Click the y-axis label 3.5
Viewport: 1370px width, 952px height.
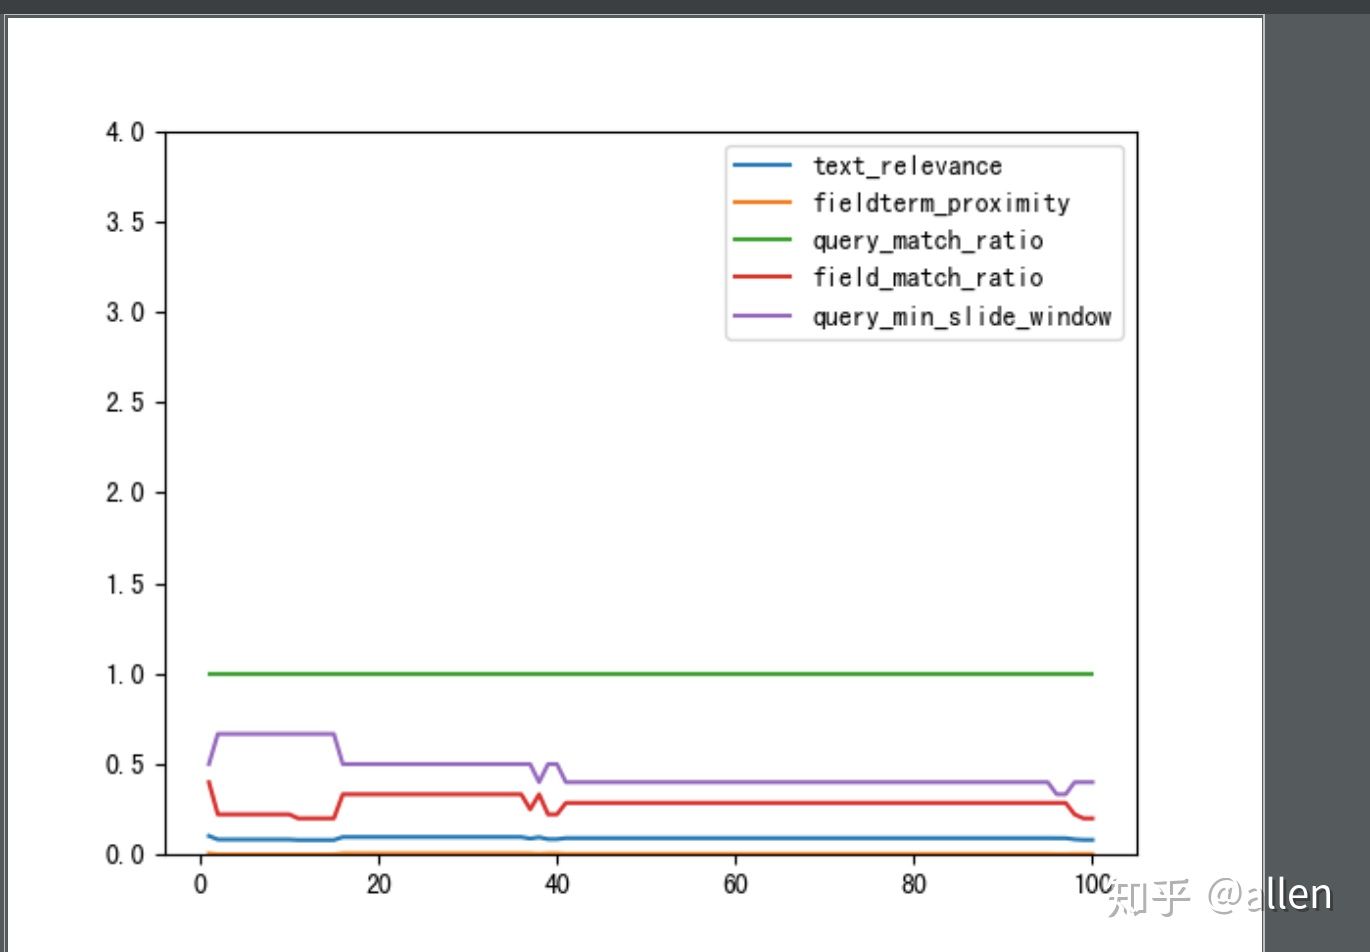[x=125, y=222]
